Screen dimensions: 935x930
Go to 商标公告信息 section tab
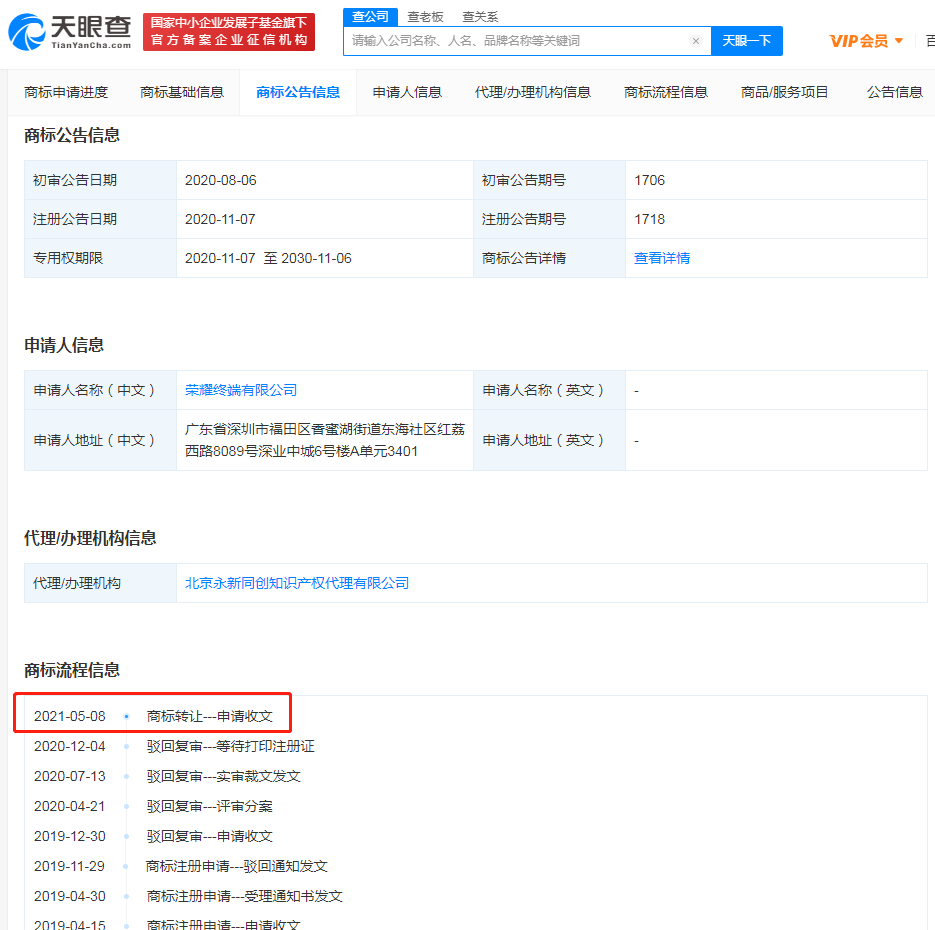(x=298, y=92)
